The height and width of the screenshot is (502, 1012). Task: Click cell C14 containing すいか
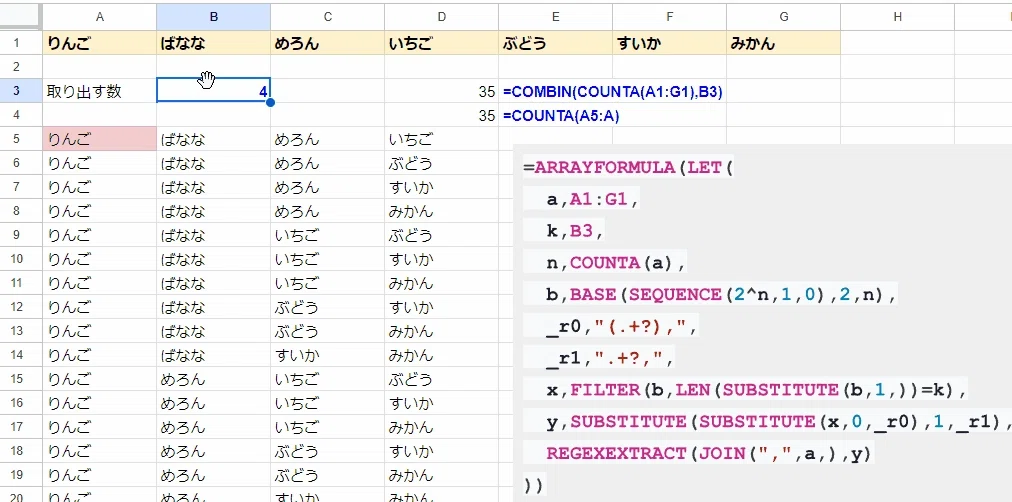tap(327, 355)
